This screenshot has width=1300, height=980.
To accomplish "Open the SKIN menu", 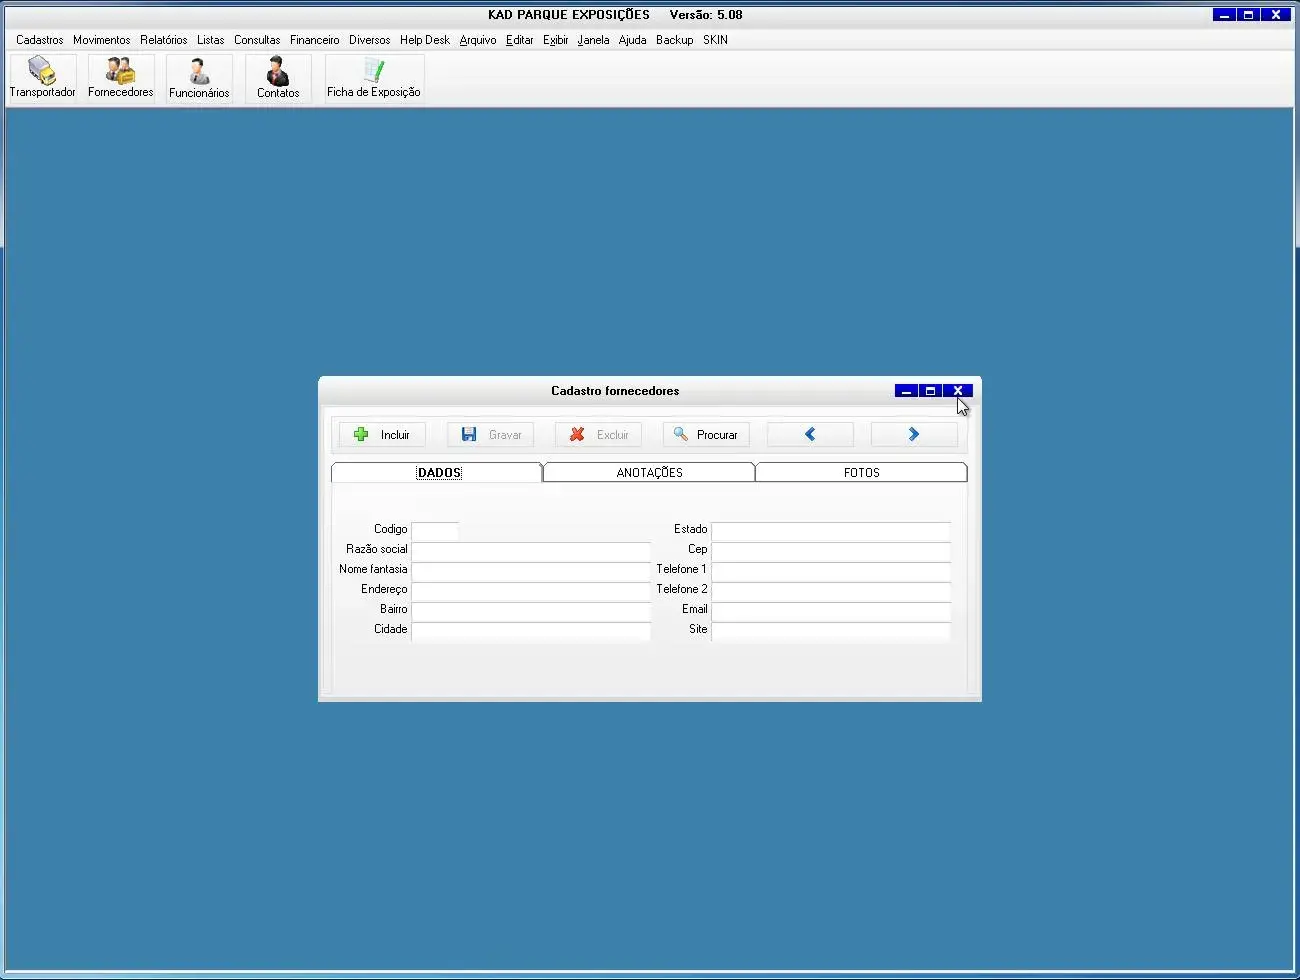I will click(716, 40).
